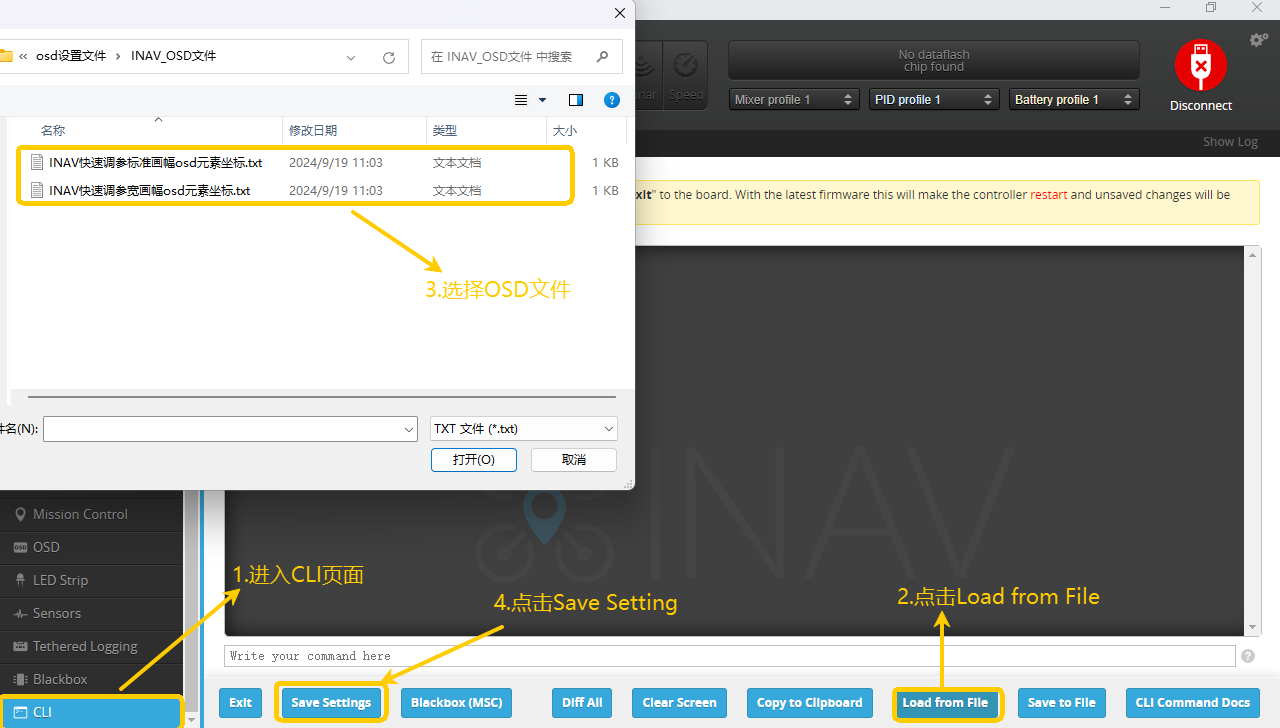Screen dimensions: 1280x728
Task: Click the Load from File button
Action: pyautogui.click(x=945, y=703)
